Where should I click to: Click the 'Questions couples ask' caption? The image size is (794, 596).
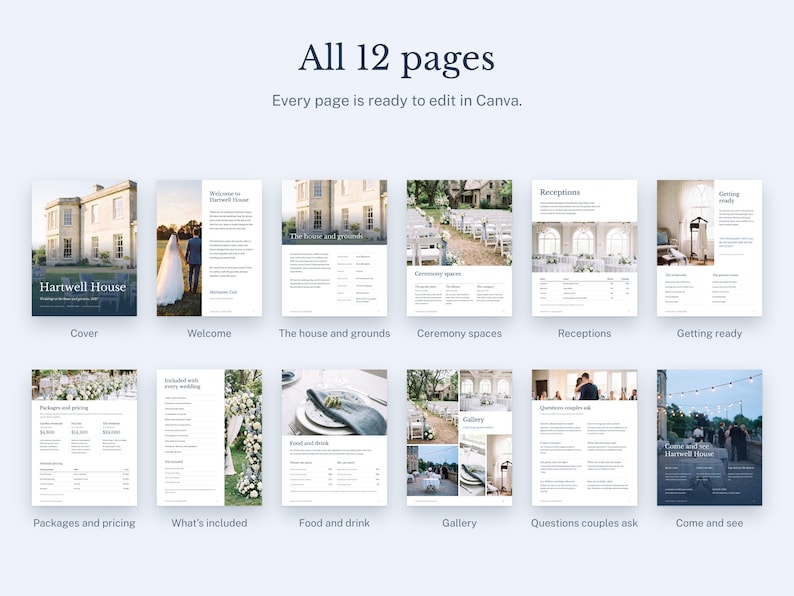click(x=584, y=523)
